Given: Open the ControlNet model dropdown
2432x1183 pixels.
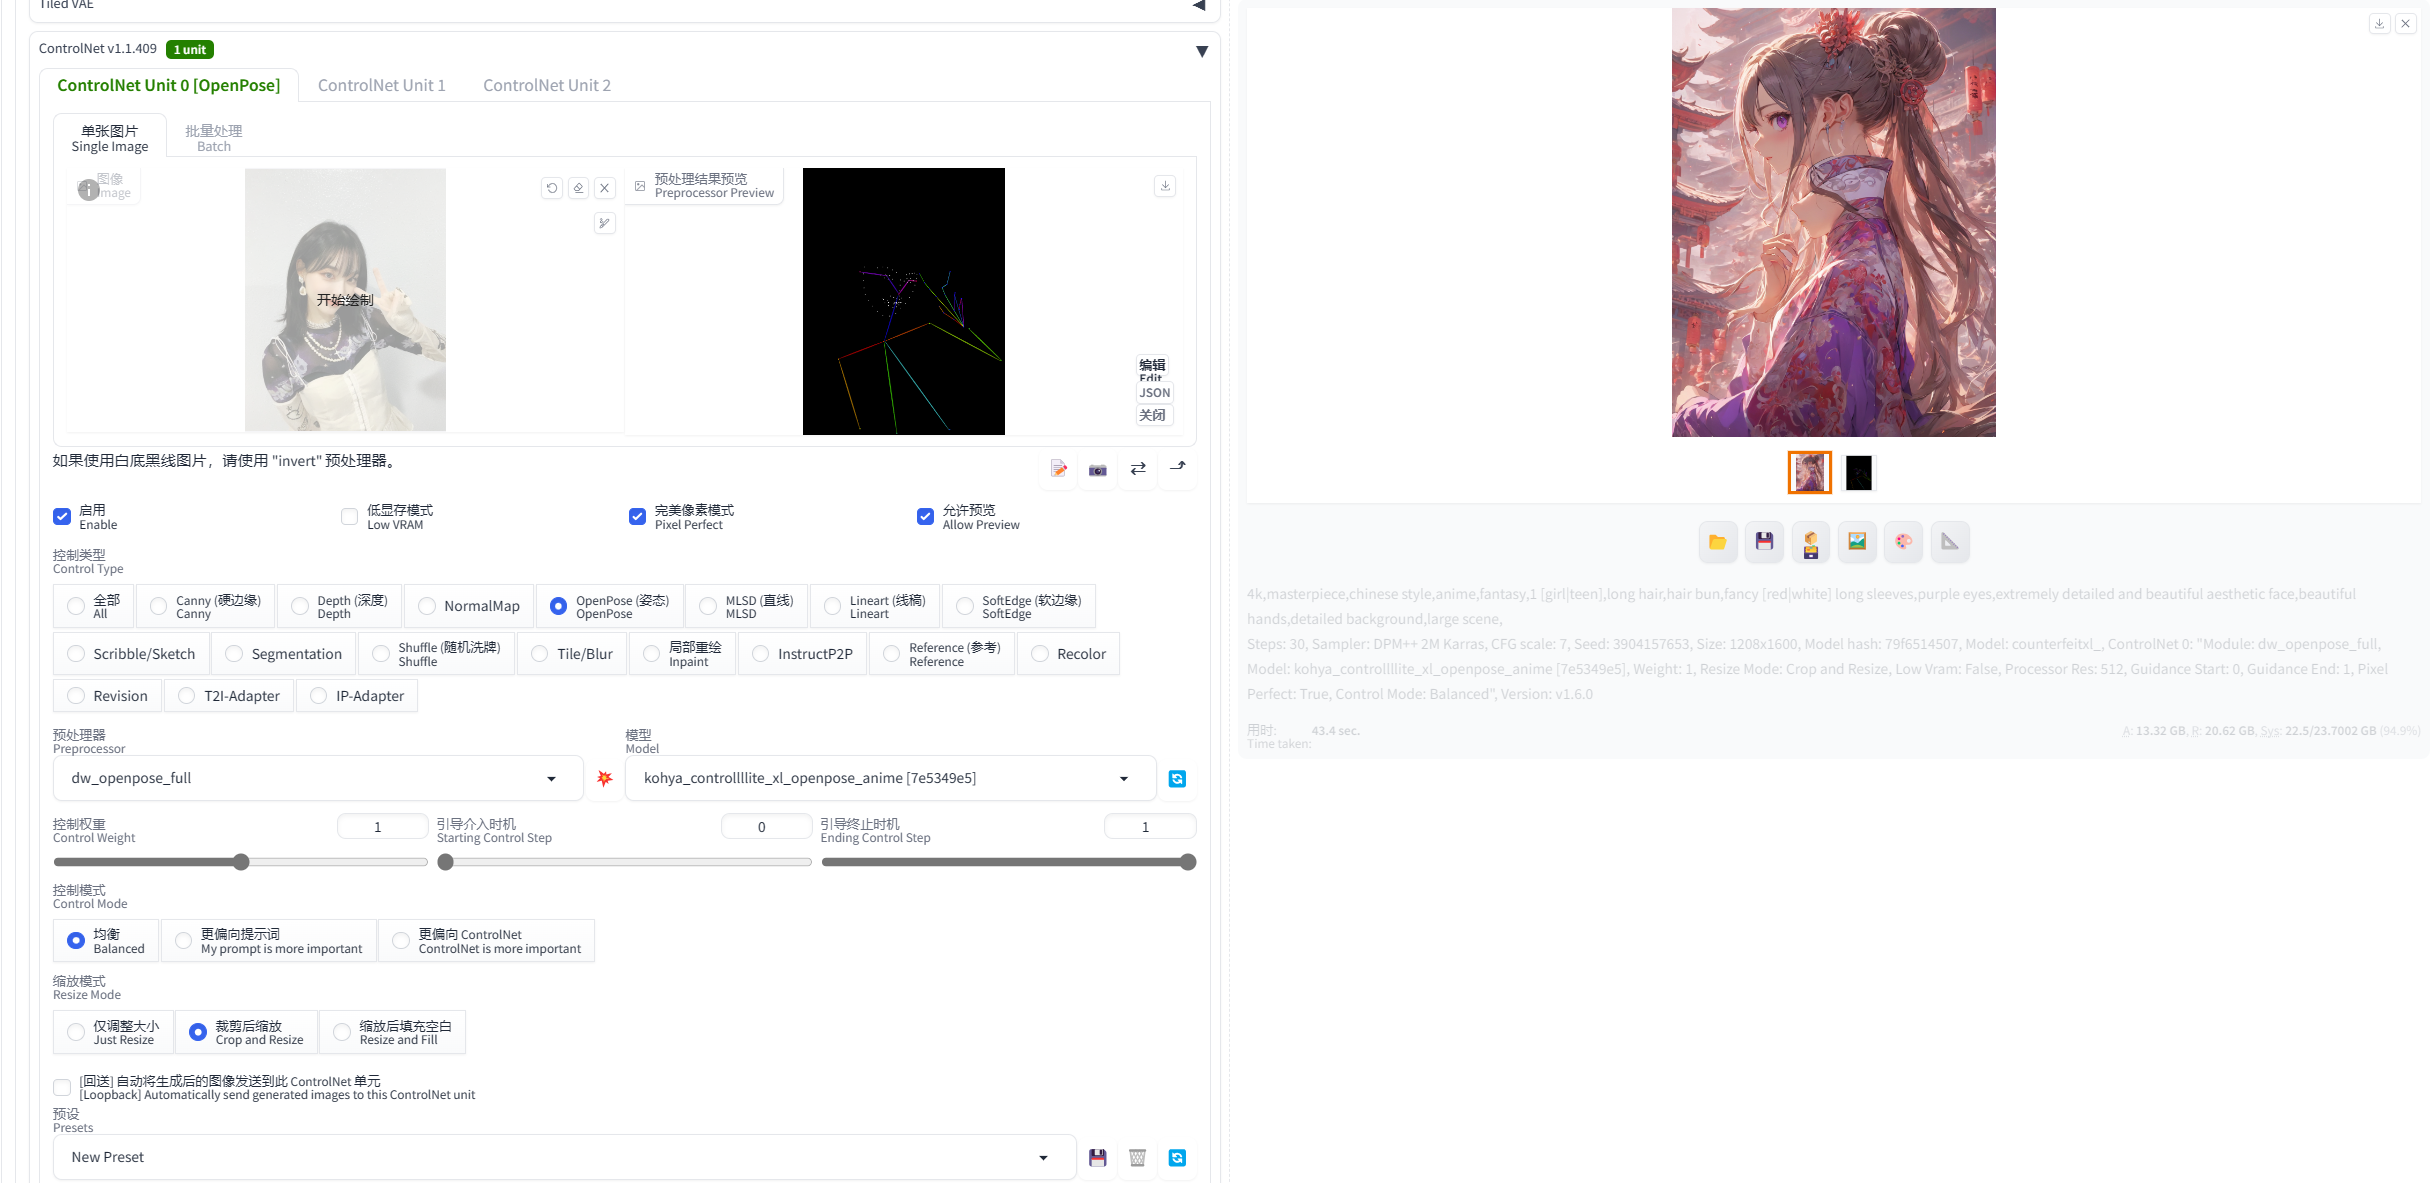Looking at the screenshot, I should tap(888, 778).
